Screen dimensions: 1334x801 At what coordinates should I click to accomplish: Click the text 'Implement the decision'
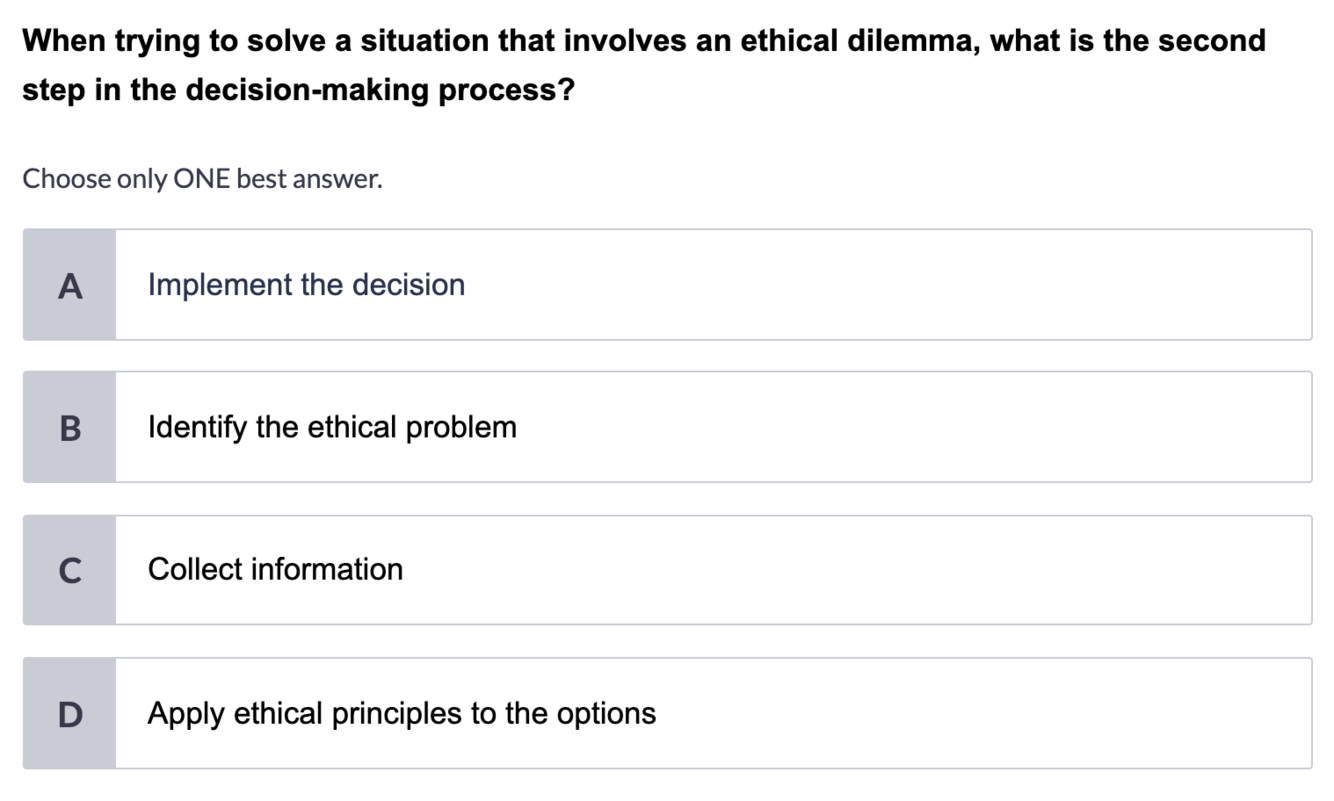click(306, 285)
